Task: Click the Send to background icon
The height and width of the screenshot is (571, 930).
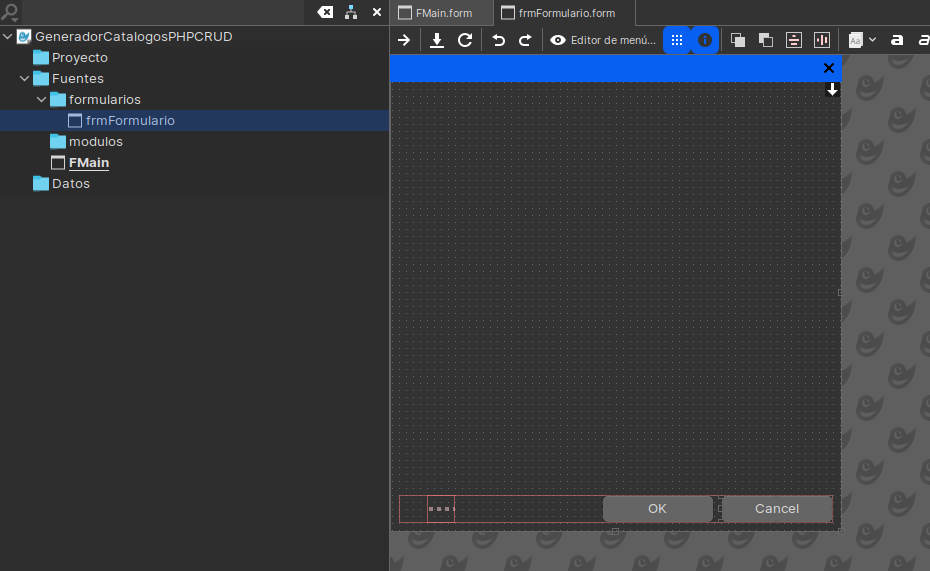Action: click(766, 40)
